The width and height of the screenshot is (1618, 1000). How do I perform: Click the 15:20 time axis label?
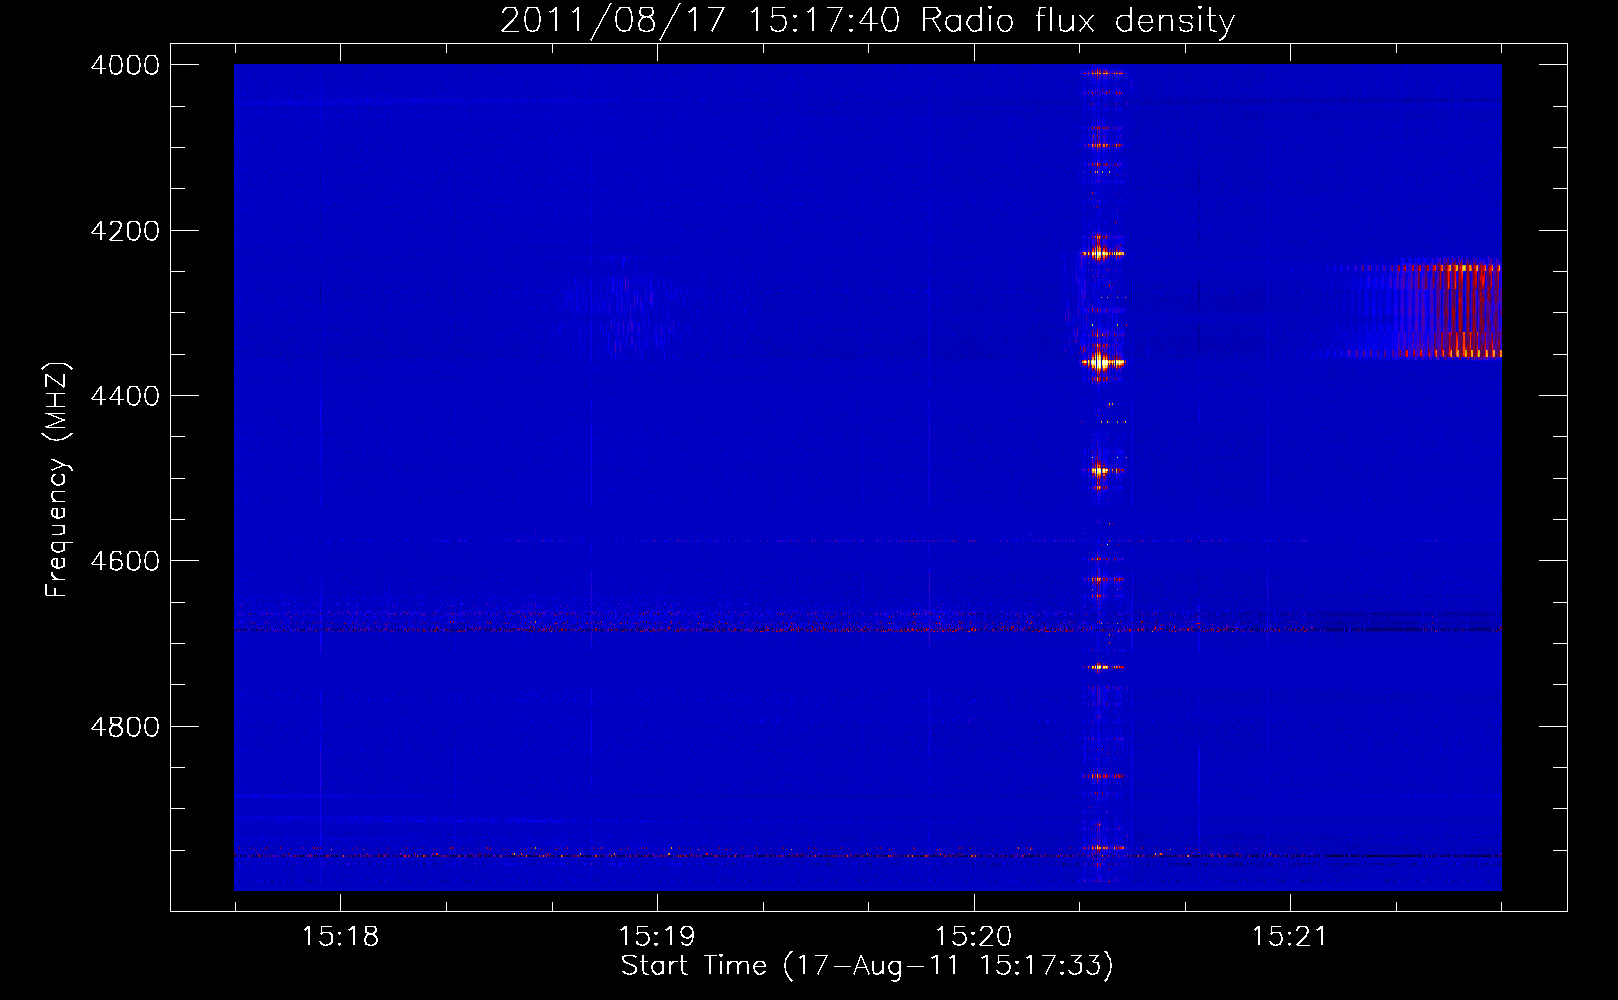[x=973, y=936]
